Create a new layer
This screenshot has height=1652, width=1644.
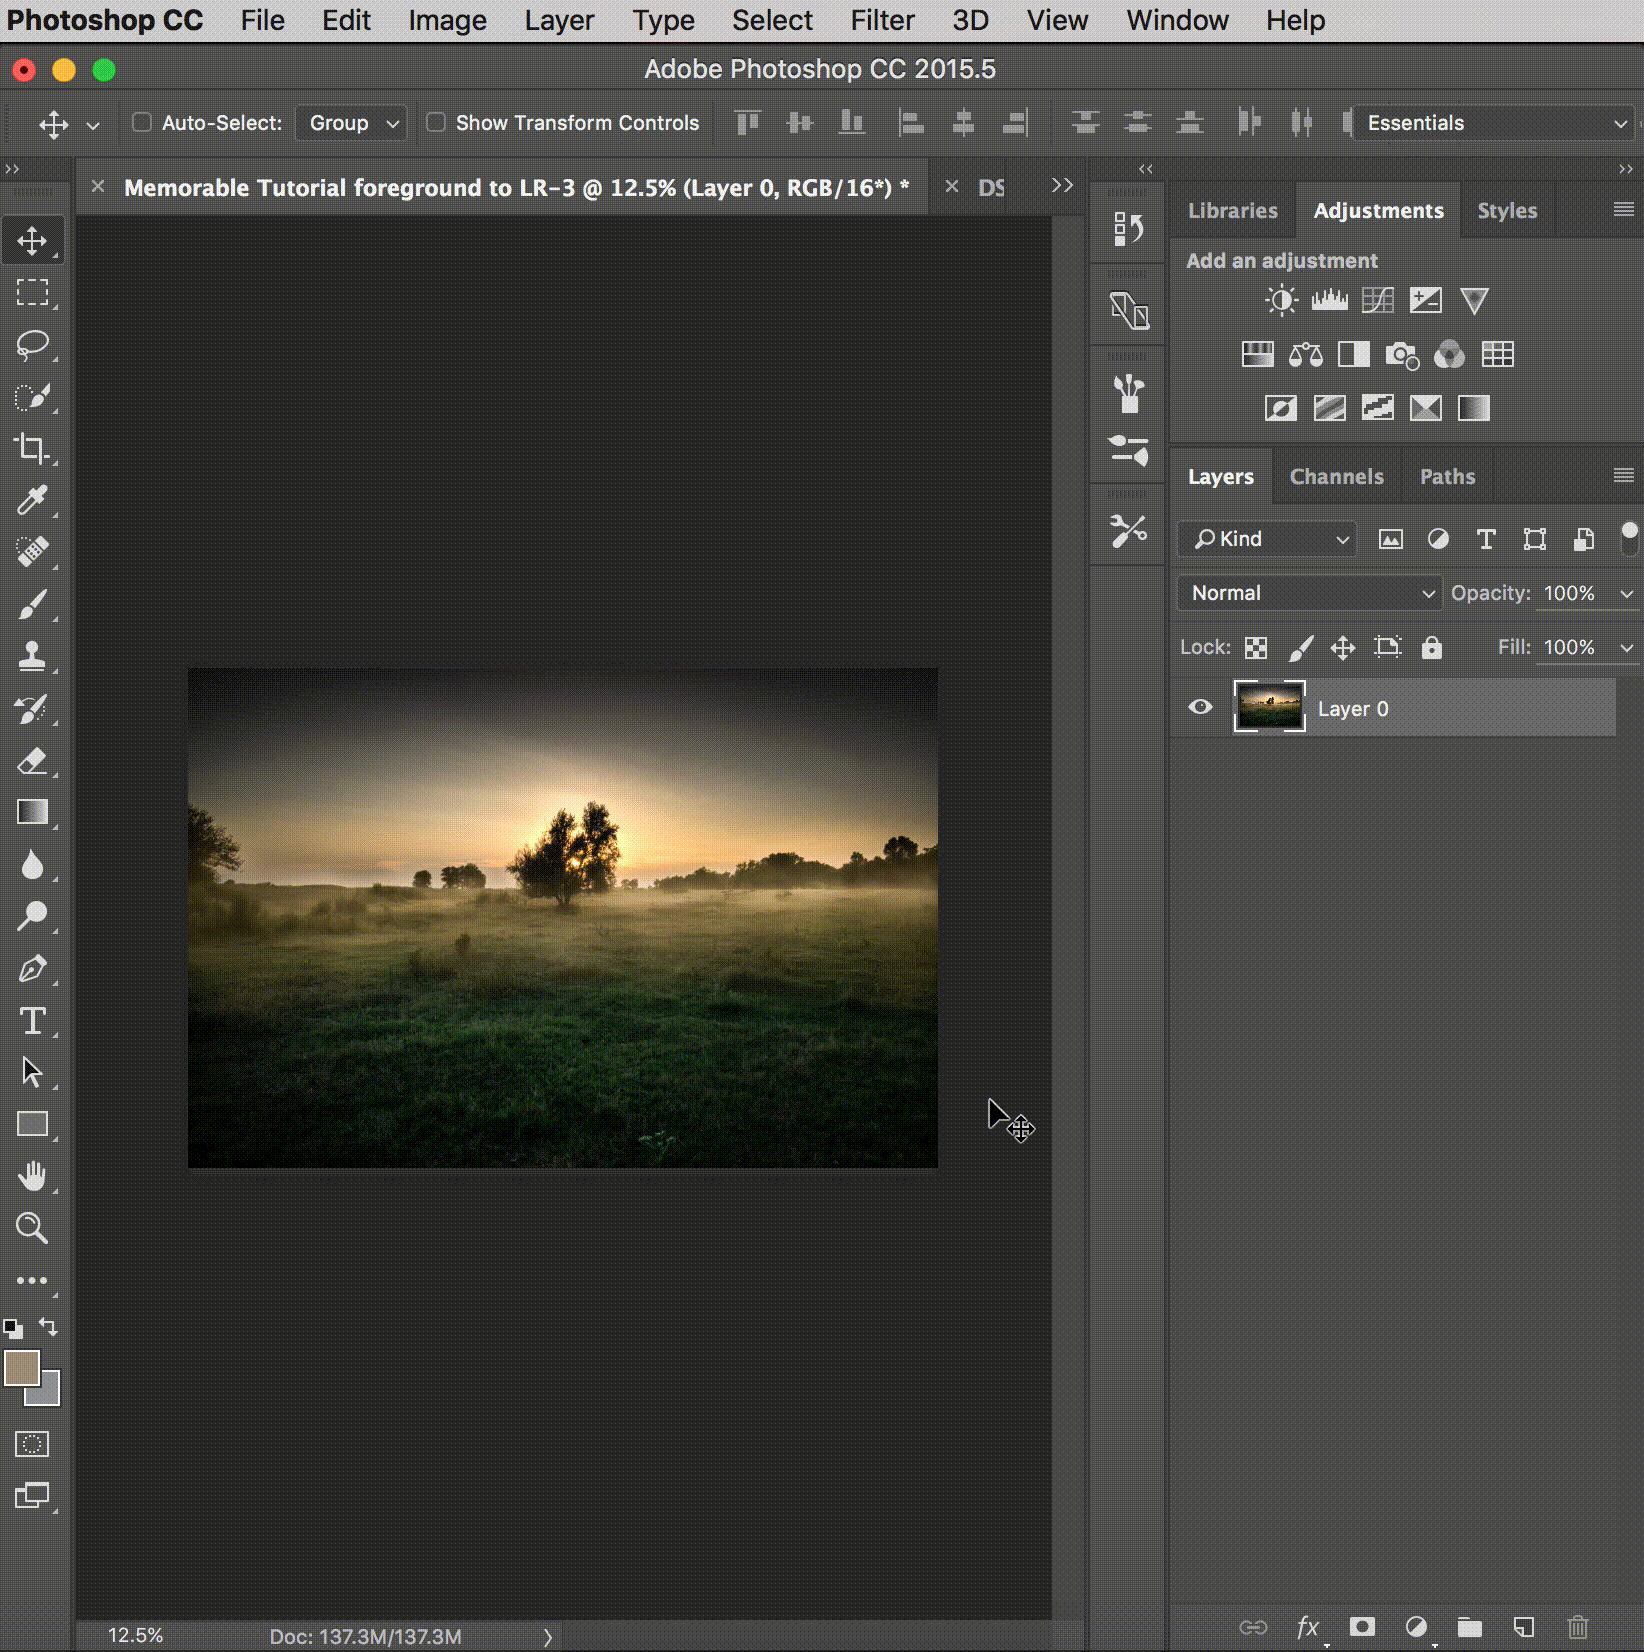click(x=1523, y=1627)
